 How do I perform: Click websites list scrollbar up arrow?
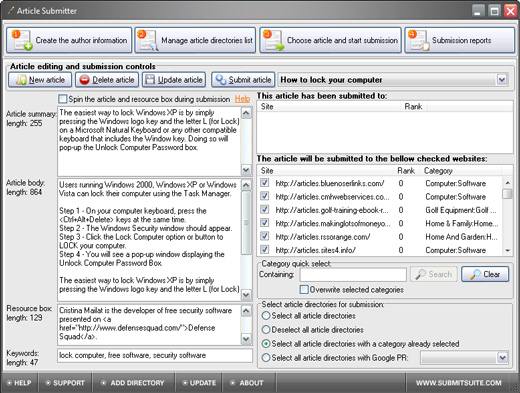507,183
